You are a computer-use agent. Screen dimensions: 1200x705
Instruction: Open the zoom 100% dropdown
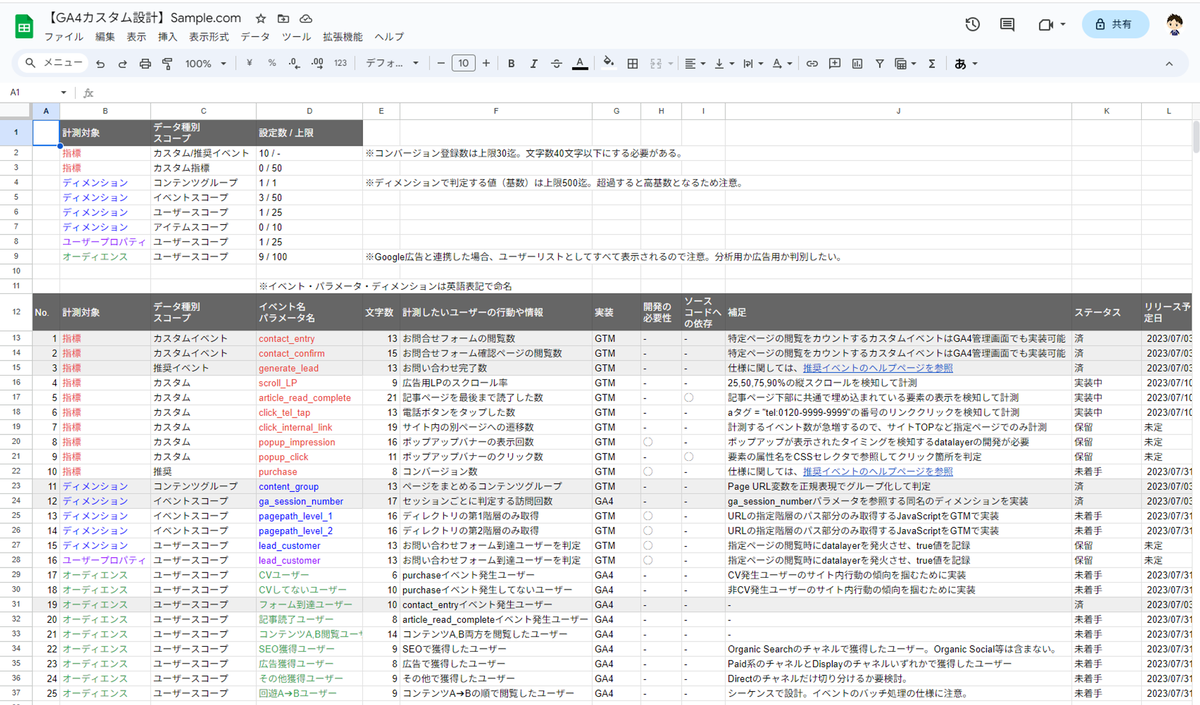(207, 63)
